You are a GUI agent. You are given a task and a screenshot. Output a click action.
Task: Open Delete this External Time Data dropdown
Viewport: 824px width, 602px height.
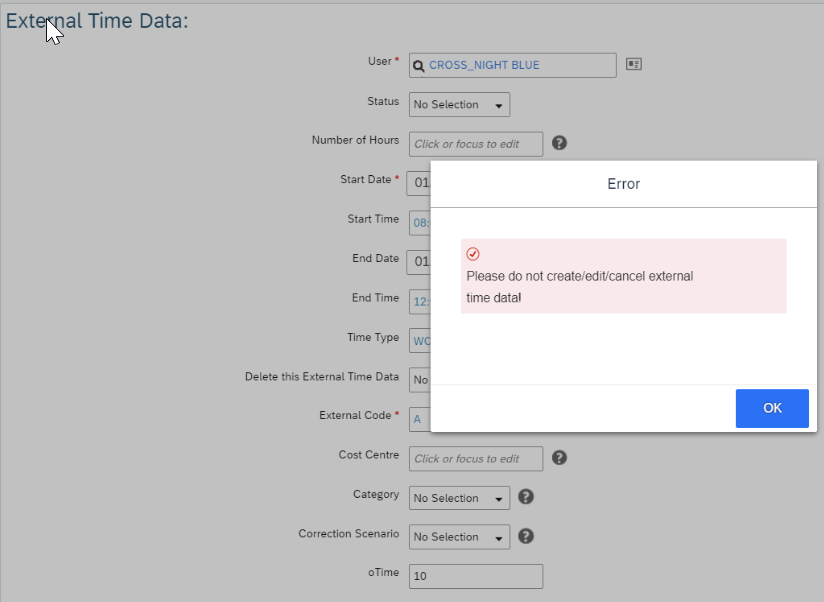coord(420,380)
